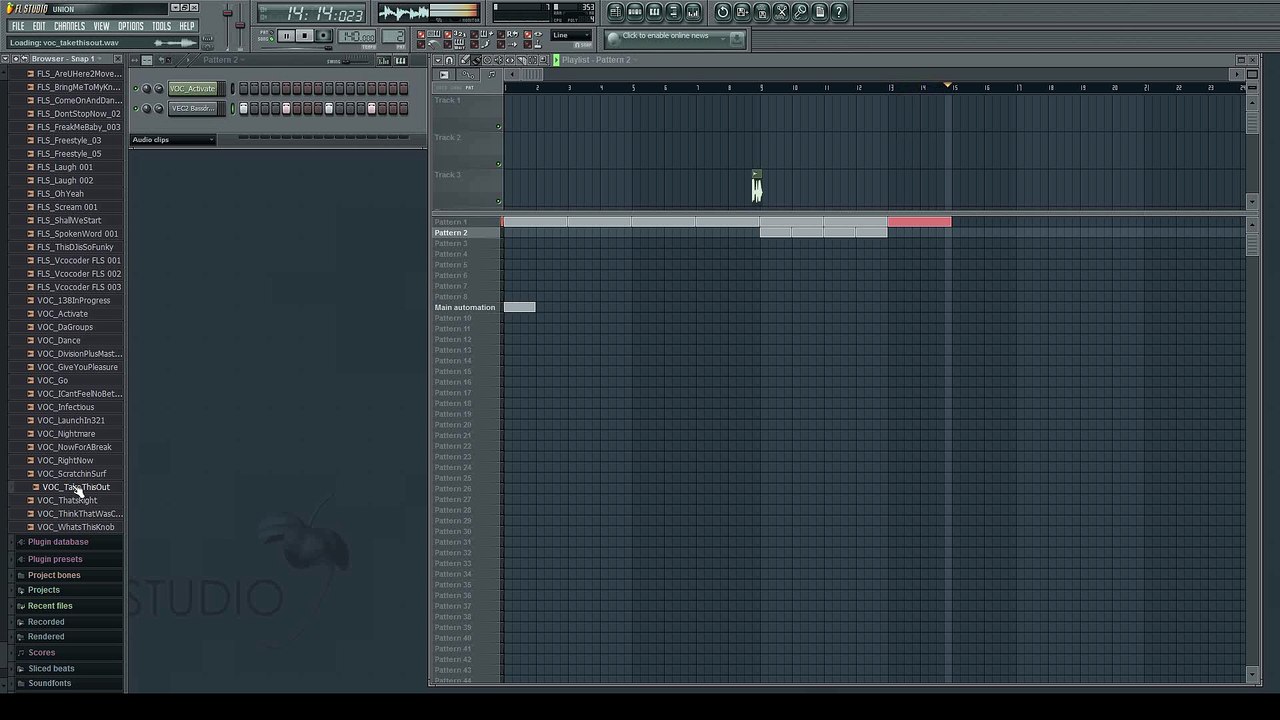This screenshot has height=720, width=1280.
Task: Open the EDIT menu
Action: click(x=39, y=26)
